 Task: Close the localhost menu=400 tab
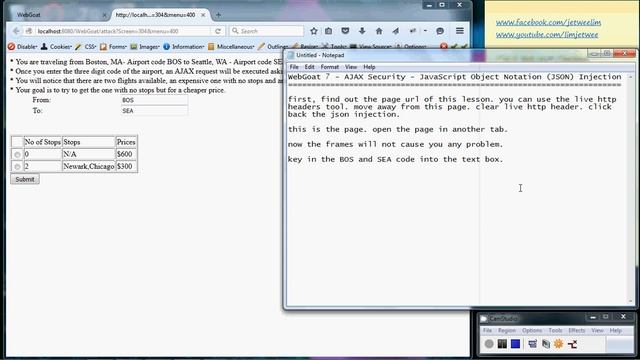point(203,15)
